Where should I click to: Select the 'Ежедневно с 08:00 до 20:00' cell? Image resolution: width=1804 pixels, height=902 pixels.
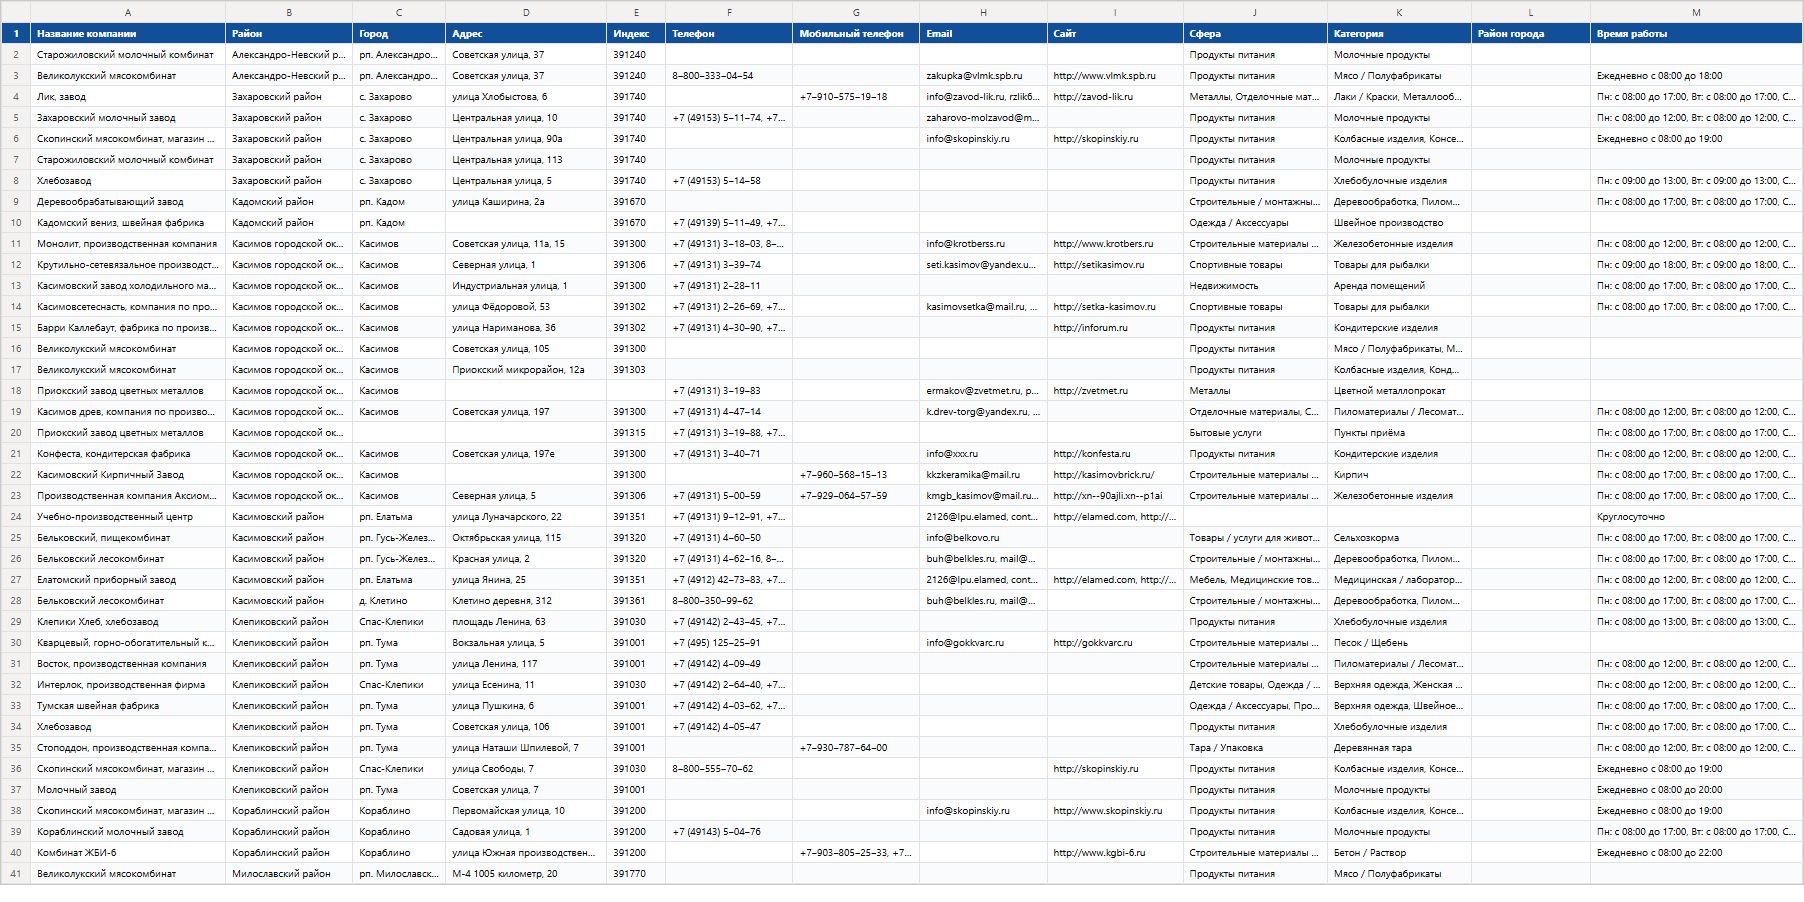(1696, 790)
